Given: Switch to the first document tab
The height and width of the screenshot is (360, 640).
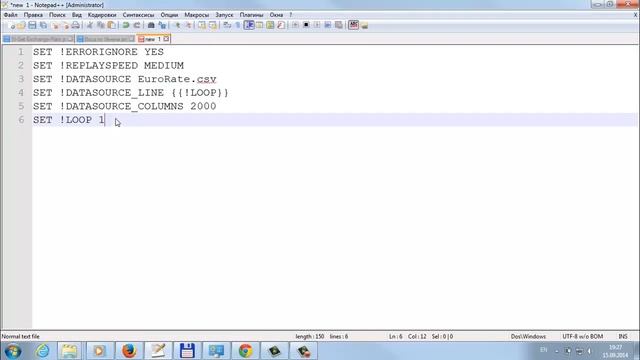Looking at the screenshot, I should pos(38,39).
